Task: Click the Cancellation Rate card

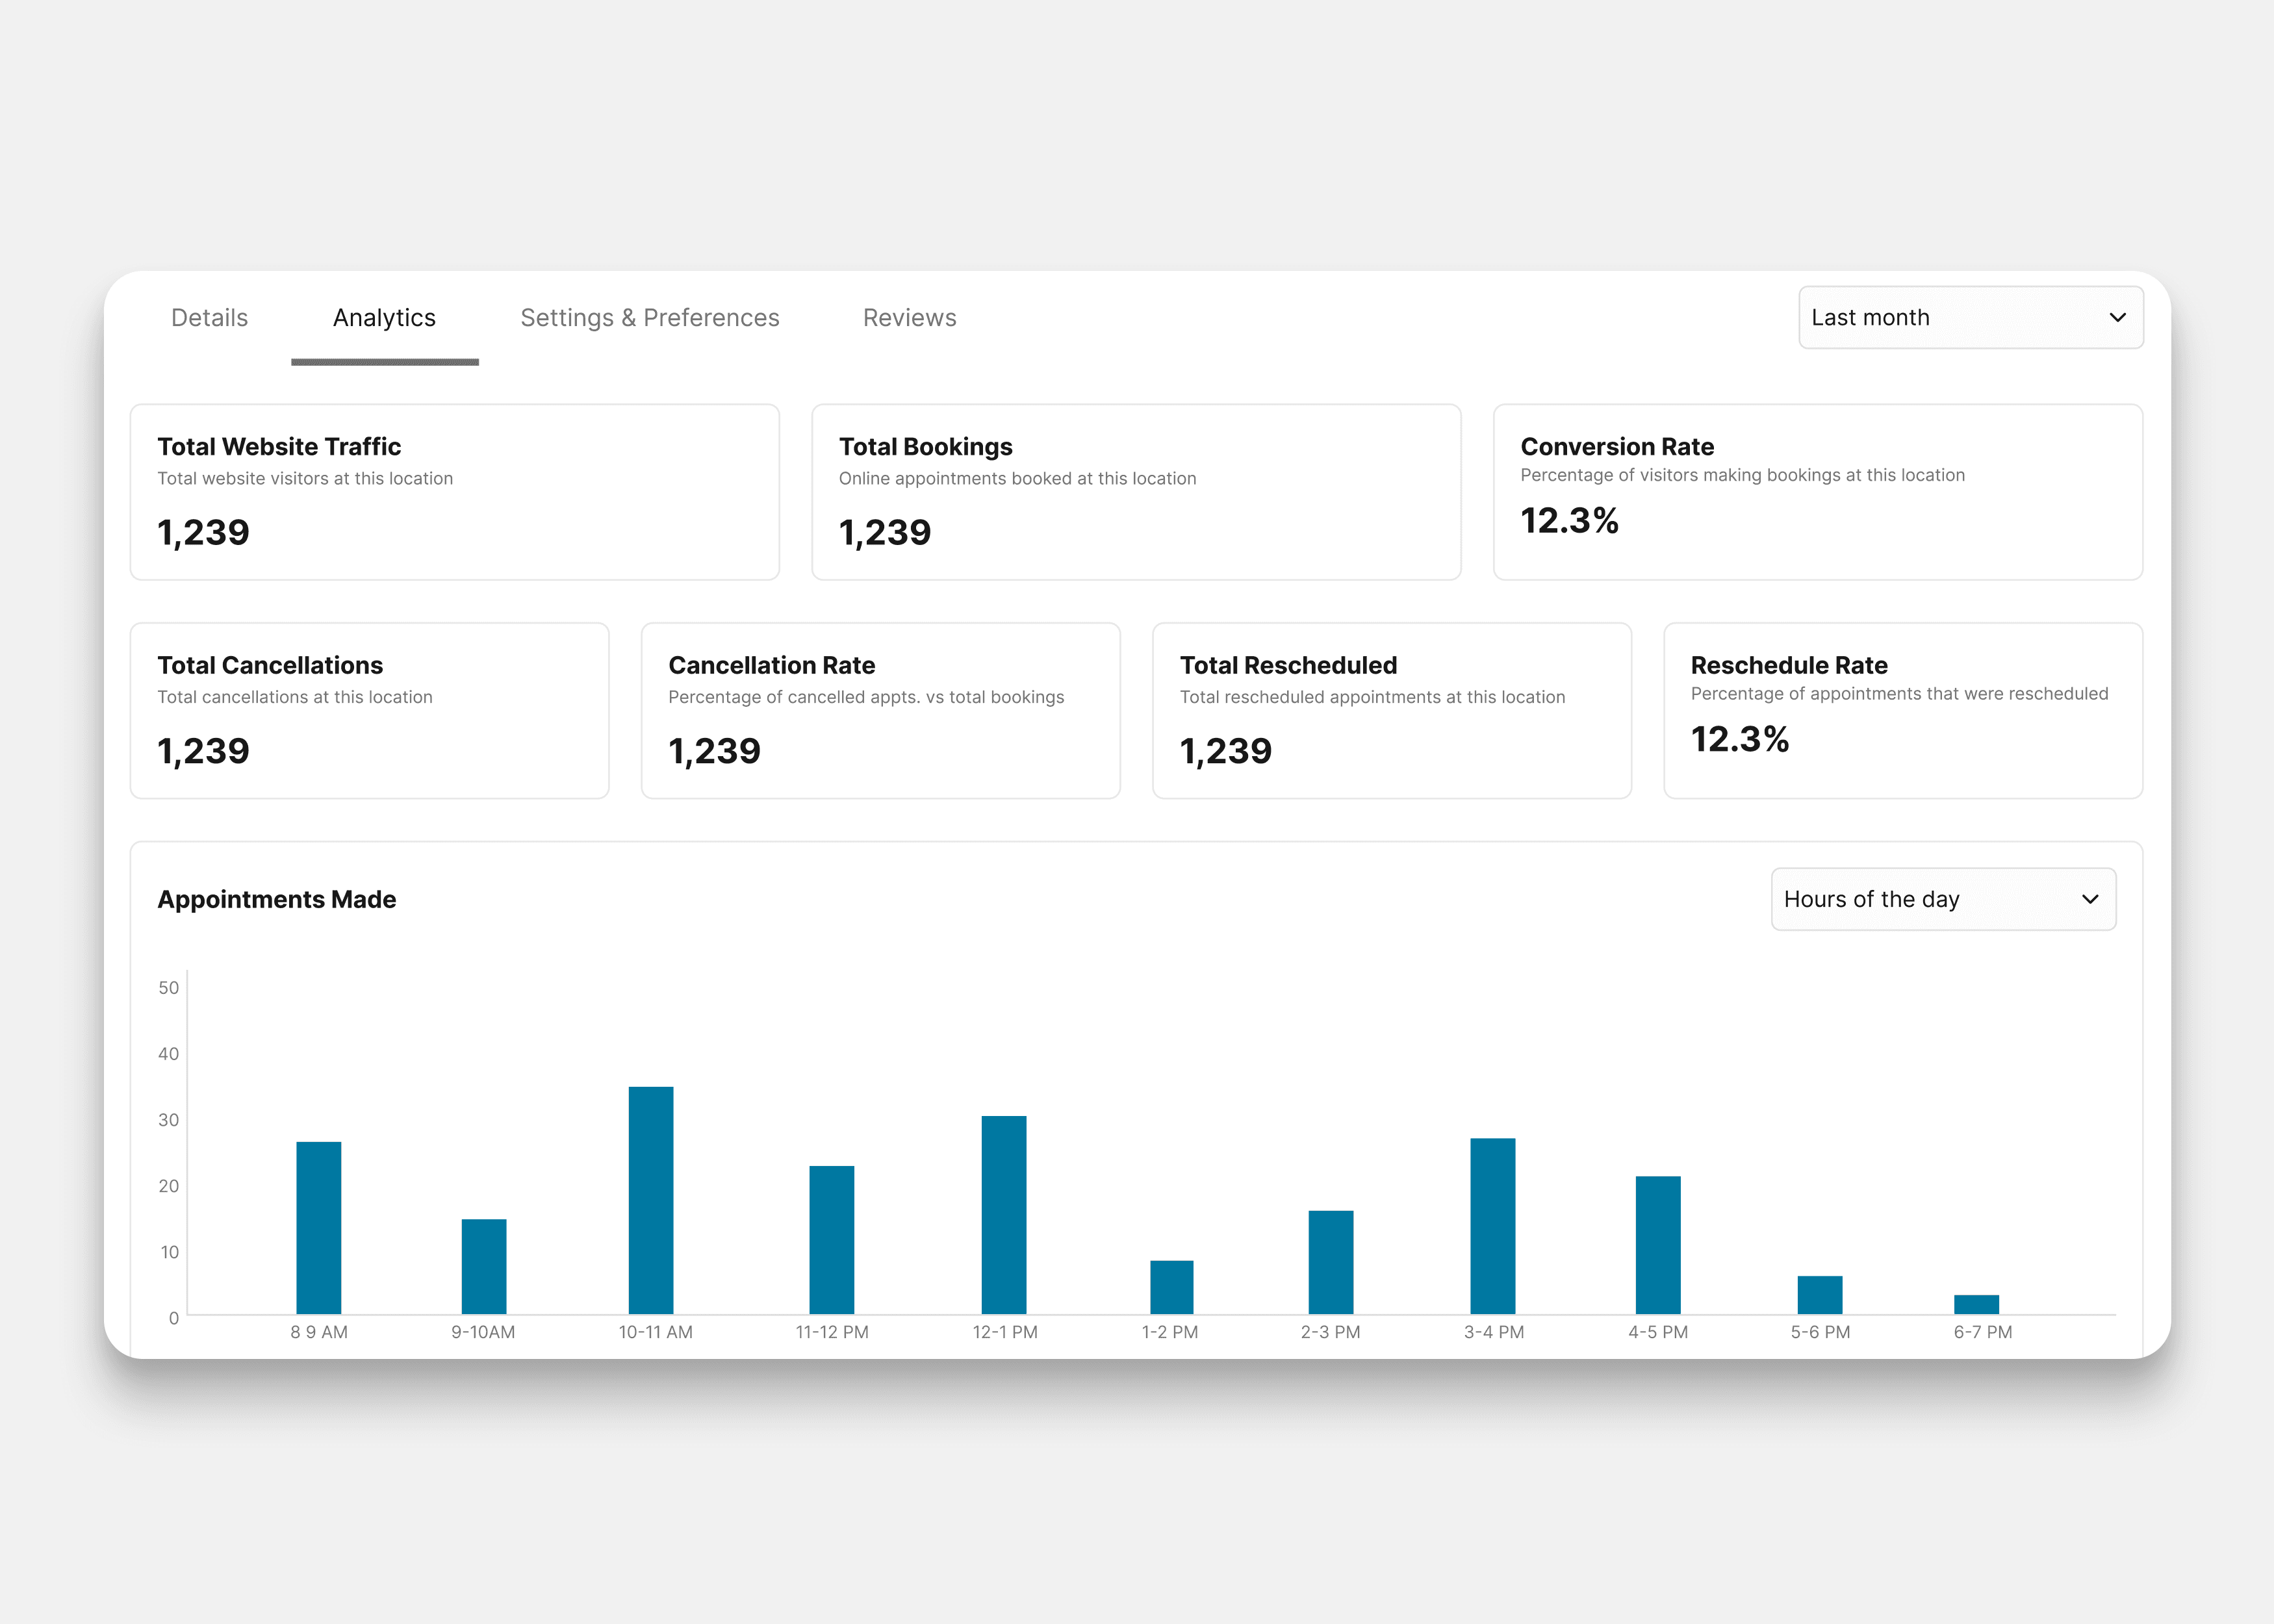Action: [880, 711]
